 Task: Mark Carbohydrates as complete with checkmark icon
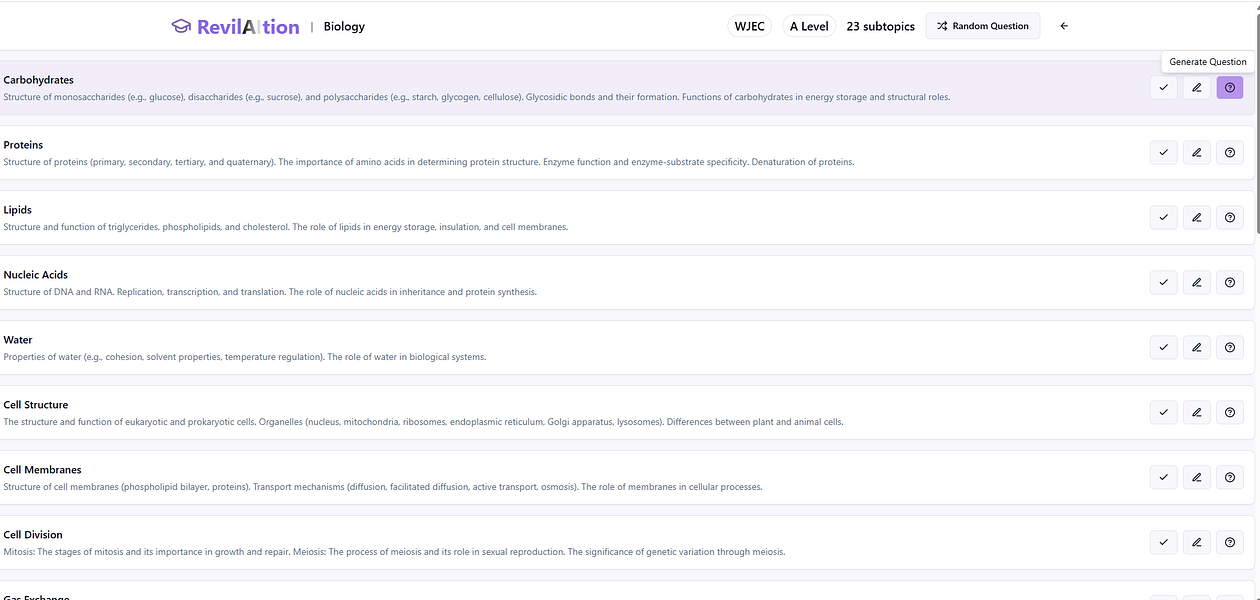tap(1163, 88)
